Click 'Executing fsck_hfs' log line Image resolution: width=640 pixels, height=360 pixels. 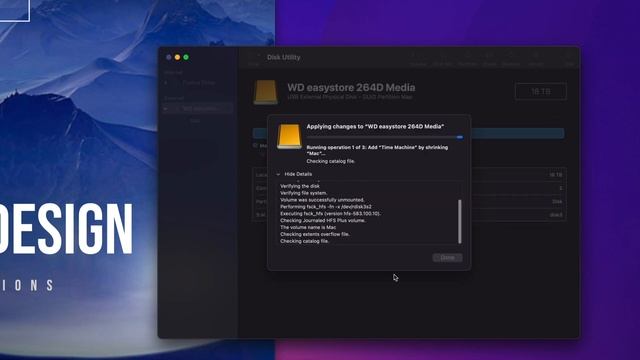[x=330, y=213]
